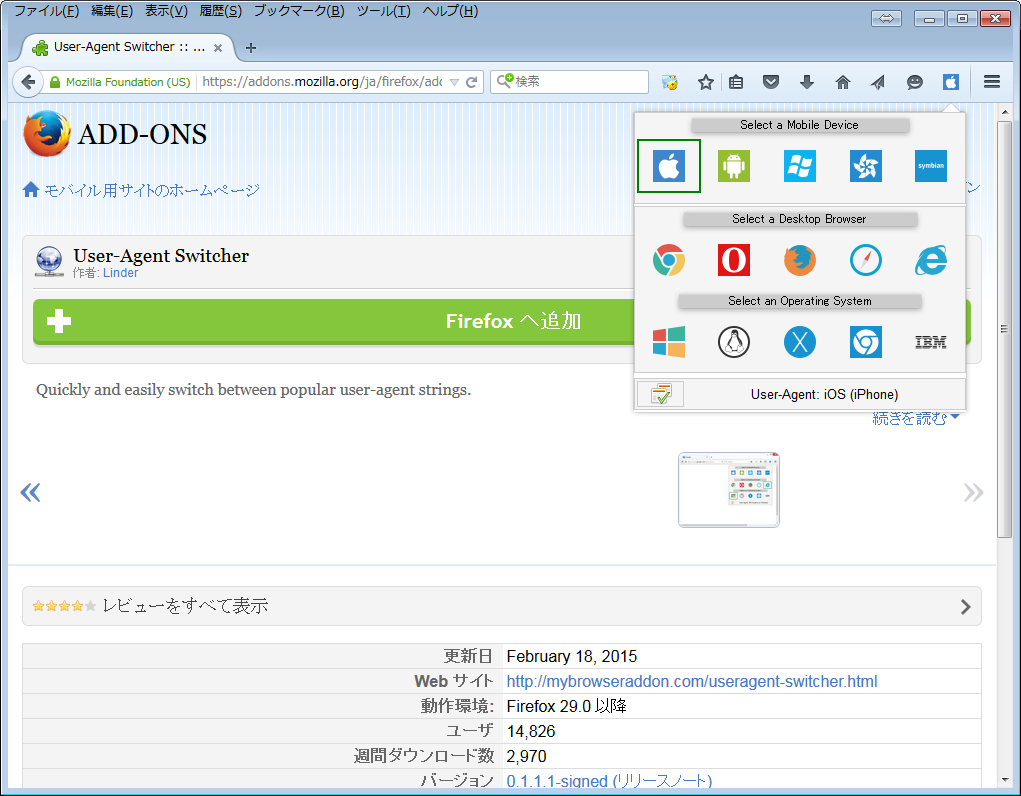1021x796 pixels.
Task: Go to モバイル用サイトのホームページ link
Action: (141, 190)
